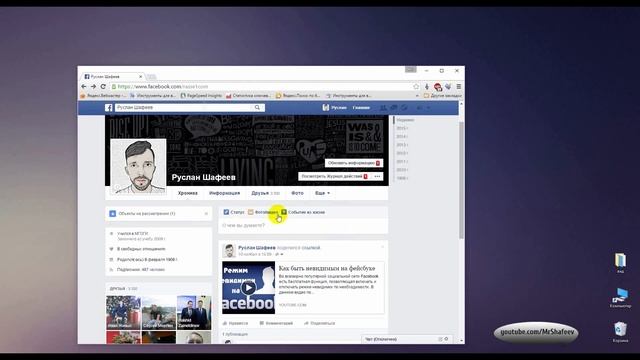Open chat settings gear icon
This screenshot has height=360, width=640.
point(446,339)
